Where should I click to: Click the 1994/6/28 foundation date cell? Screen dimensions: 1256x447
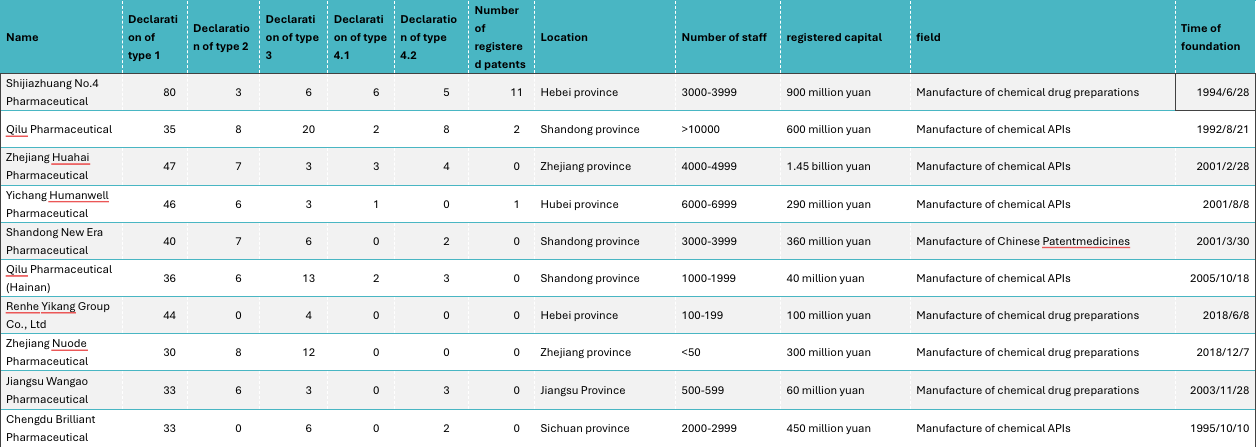point(1215,92)
